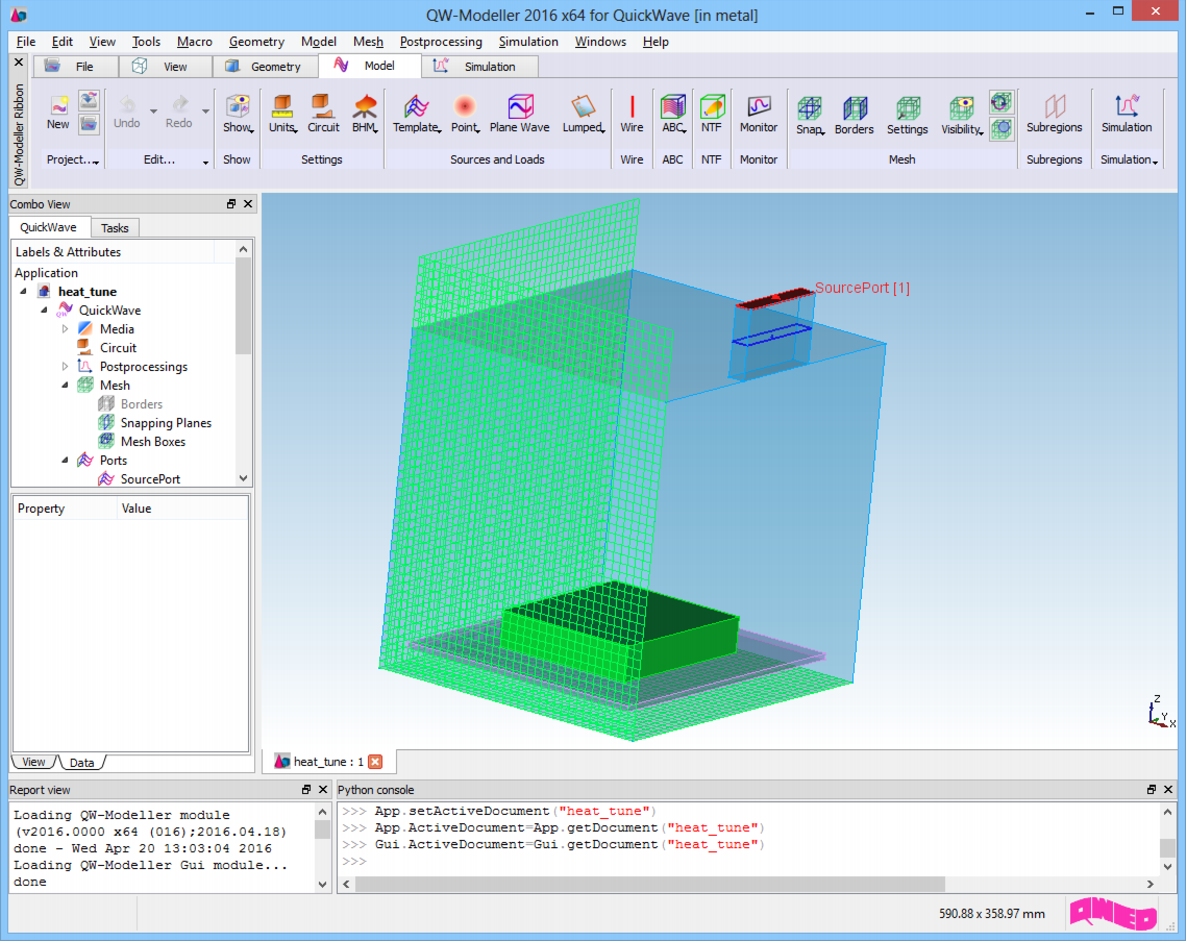Open mesh Settings tool
1187x943 pixels.
pos(907,115)
